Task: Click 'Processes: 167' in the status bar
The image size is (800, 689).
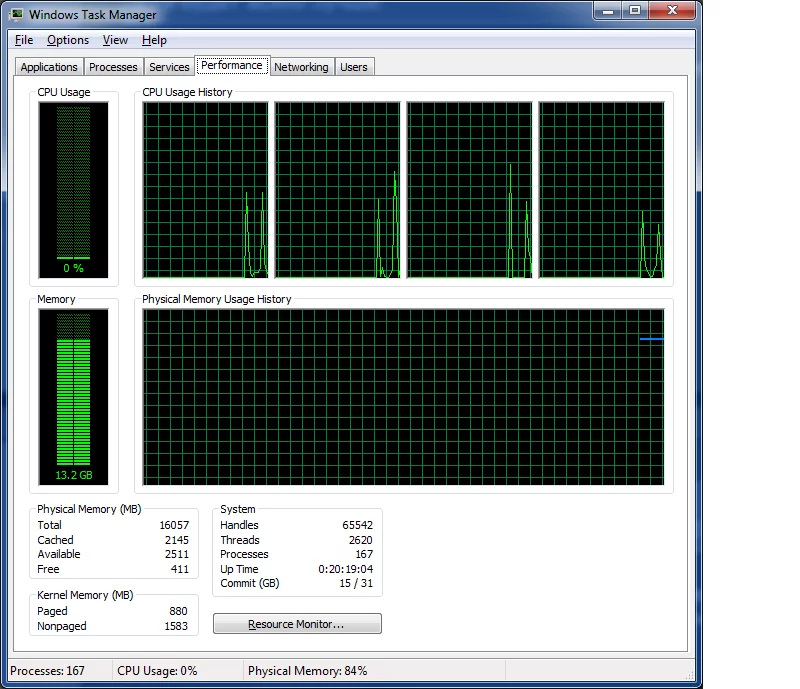Action: point(47,670)
